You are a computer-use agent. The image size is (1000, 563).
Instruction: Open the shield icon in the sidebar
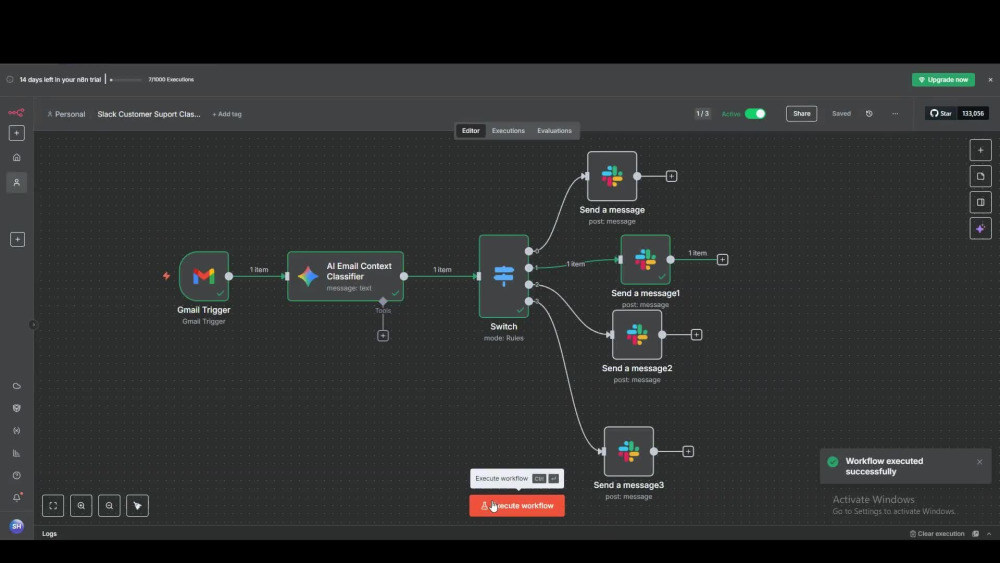coord(17,408)
